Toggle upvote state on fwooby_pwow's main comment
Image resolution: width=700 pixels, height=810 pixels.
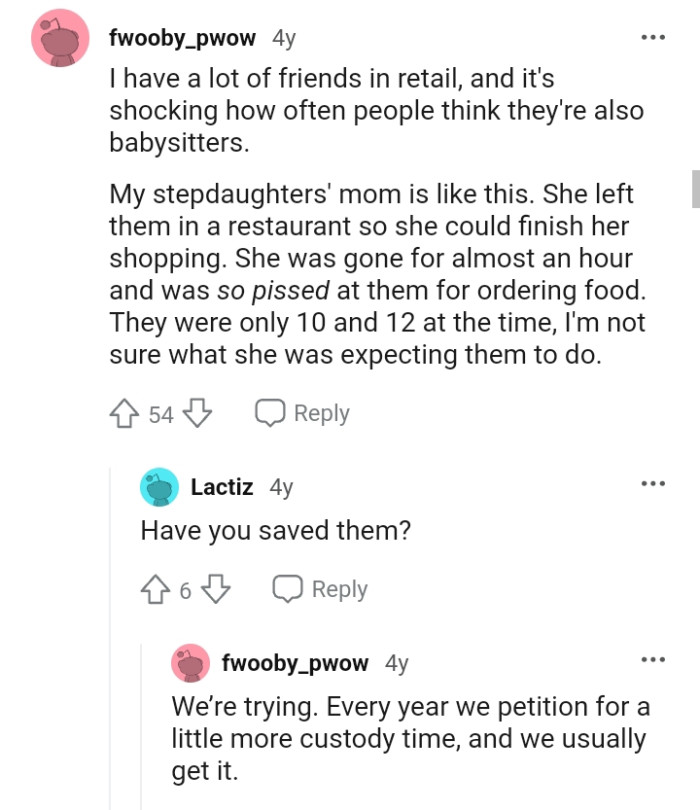tap(125, 412)
